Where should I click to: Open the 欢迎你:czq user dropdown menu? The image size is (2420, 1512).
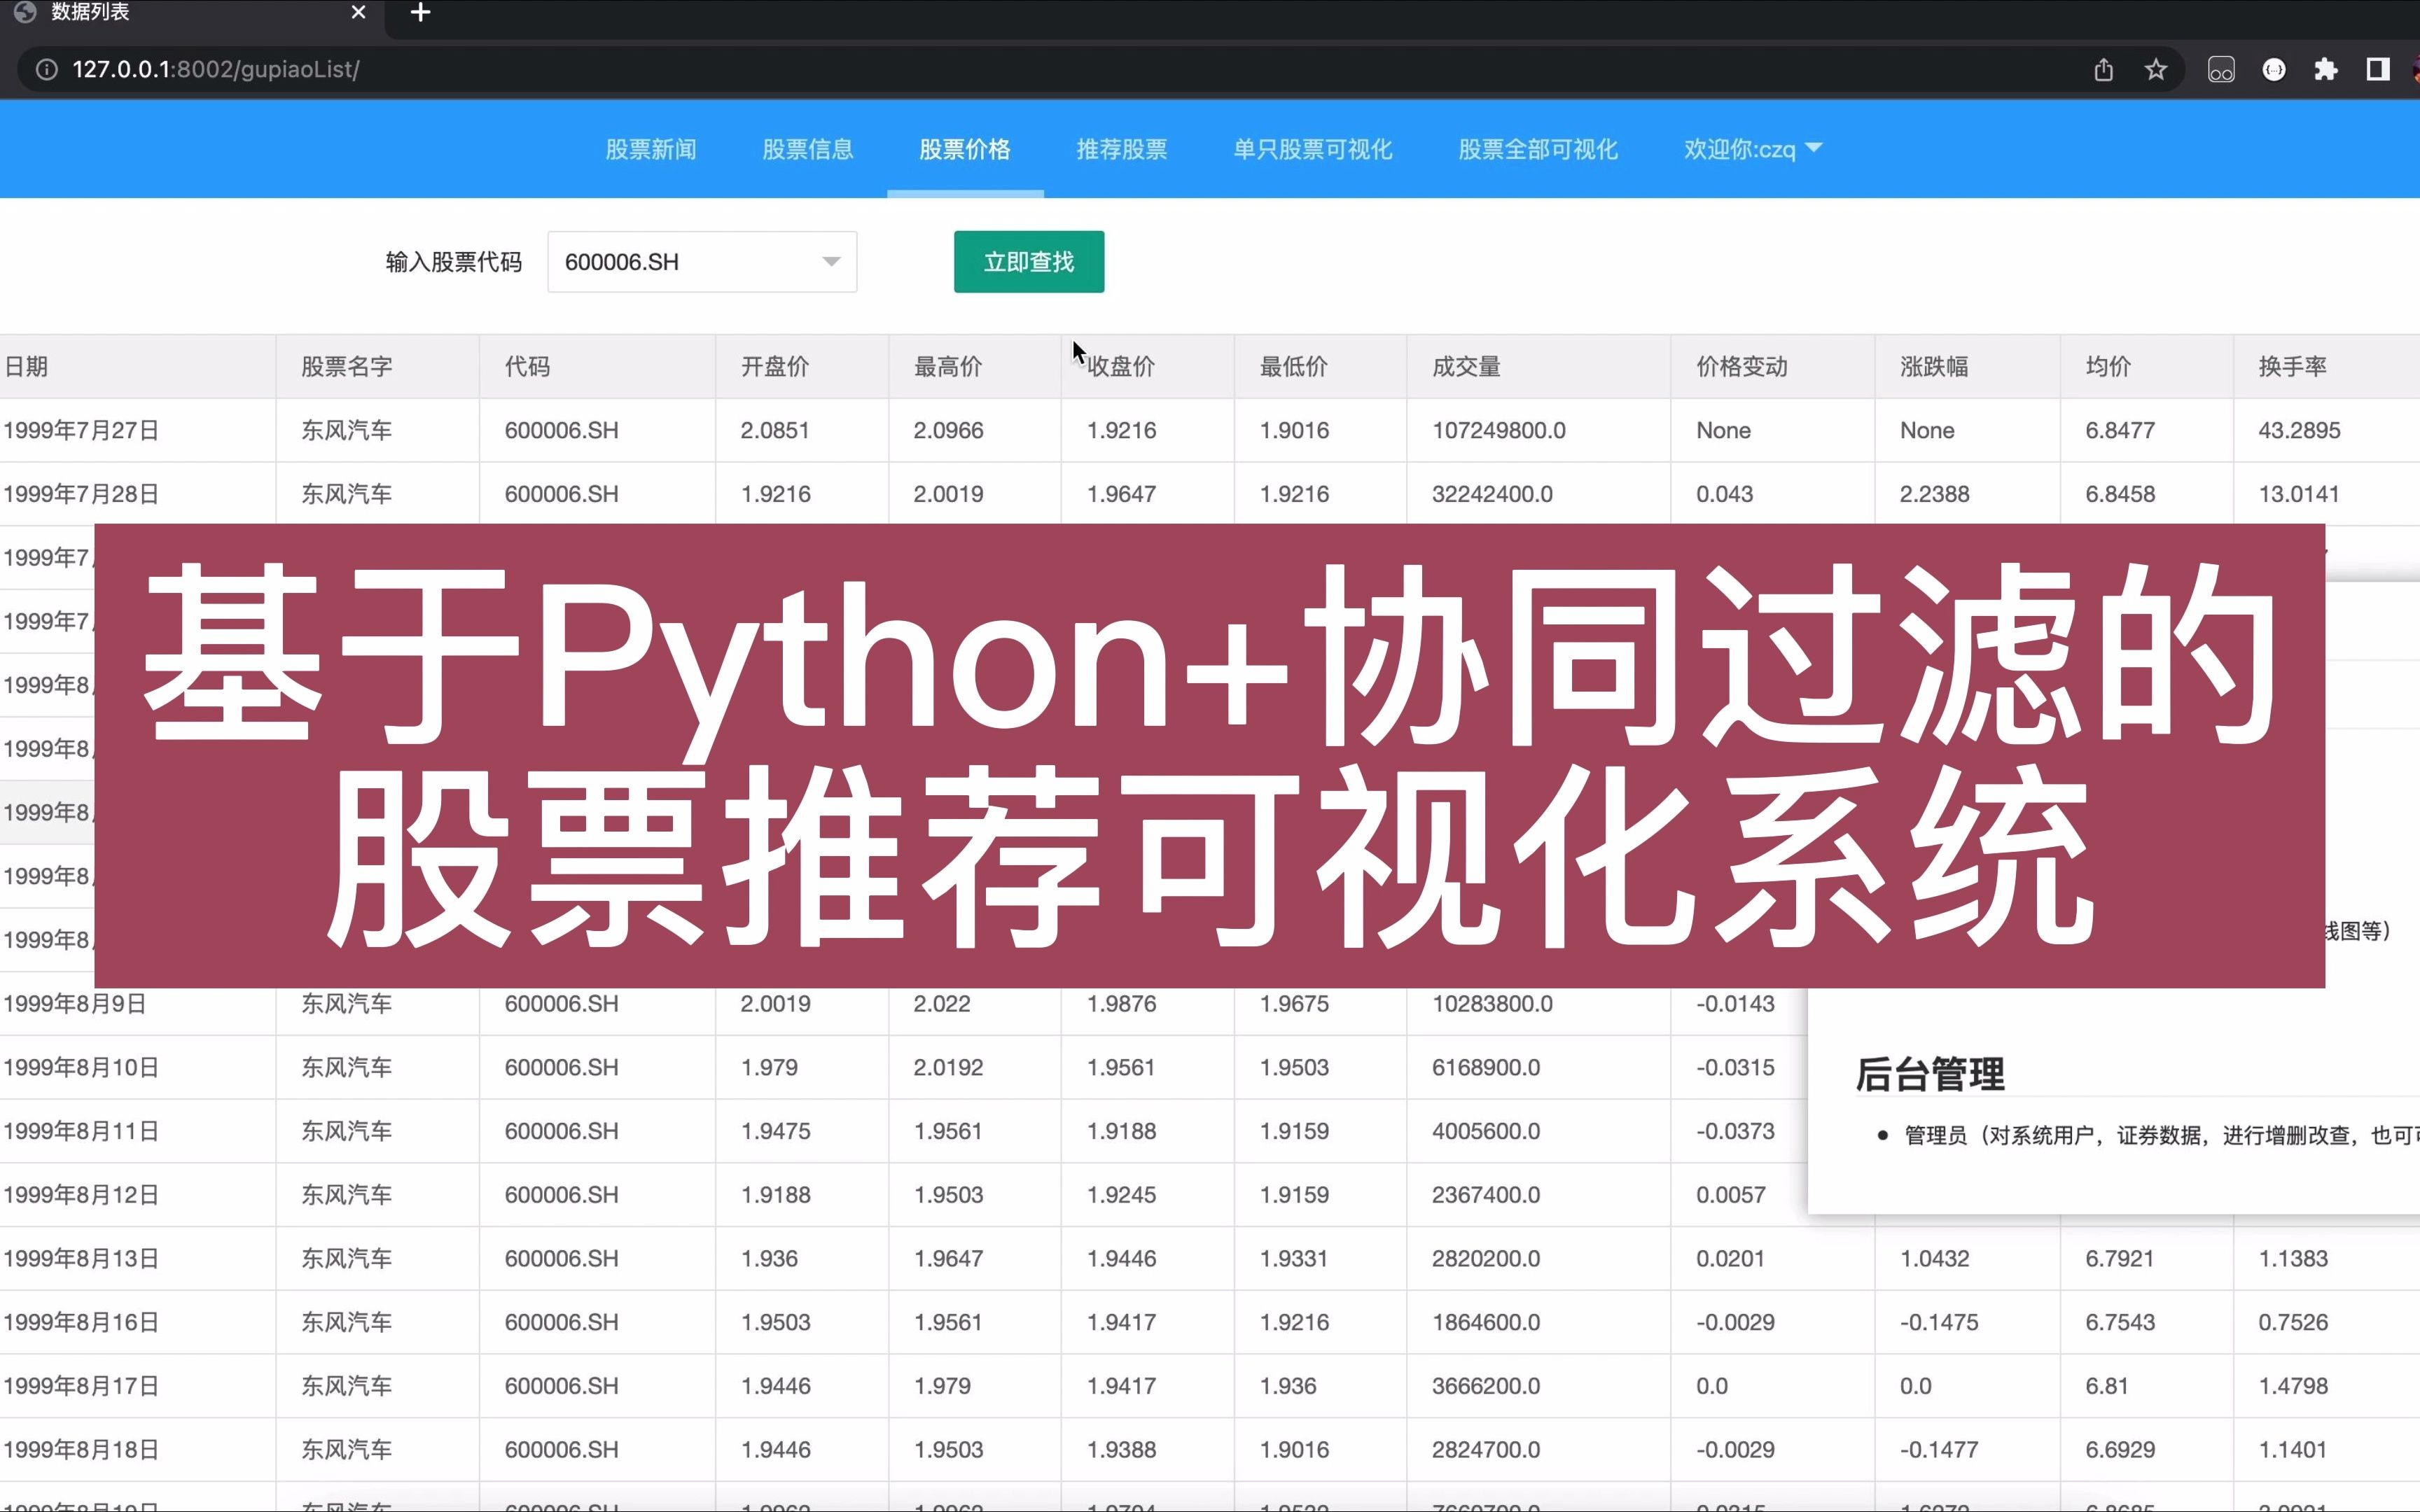1752,149
